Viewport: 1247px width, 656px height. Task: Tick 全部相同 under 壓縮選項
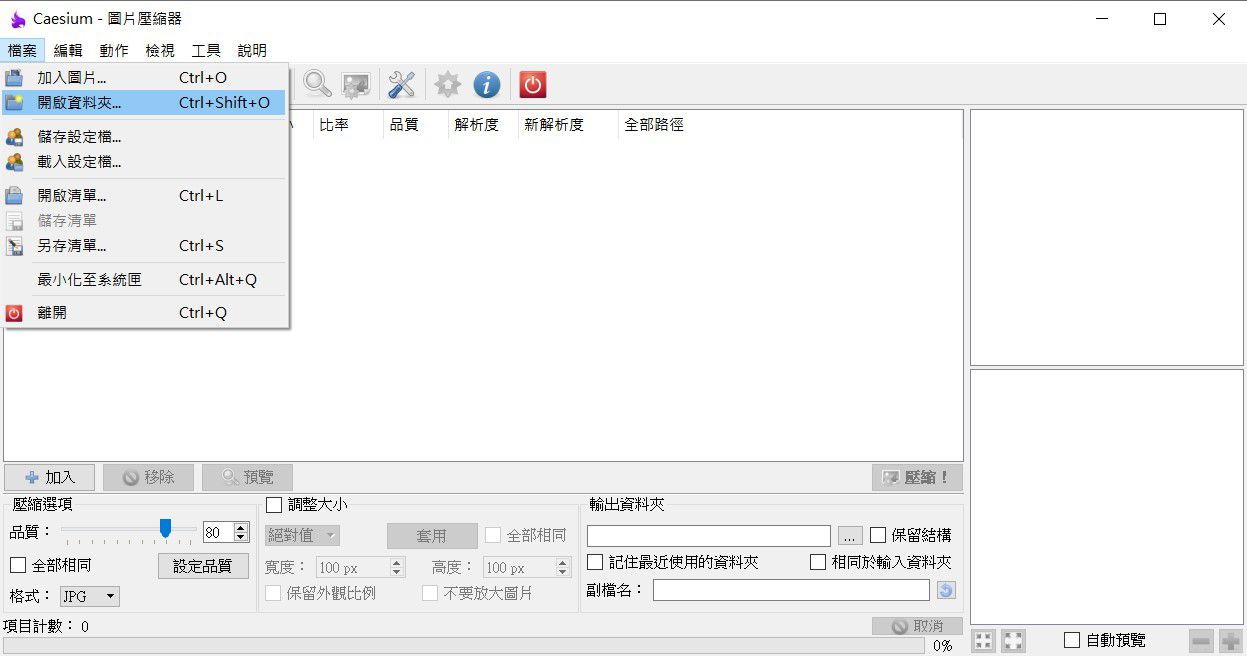(x=18, y=565)
